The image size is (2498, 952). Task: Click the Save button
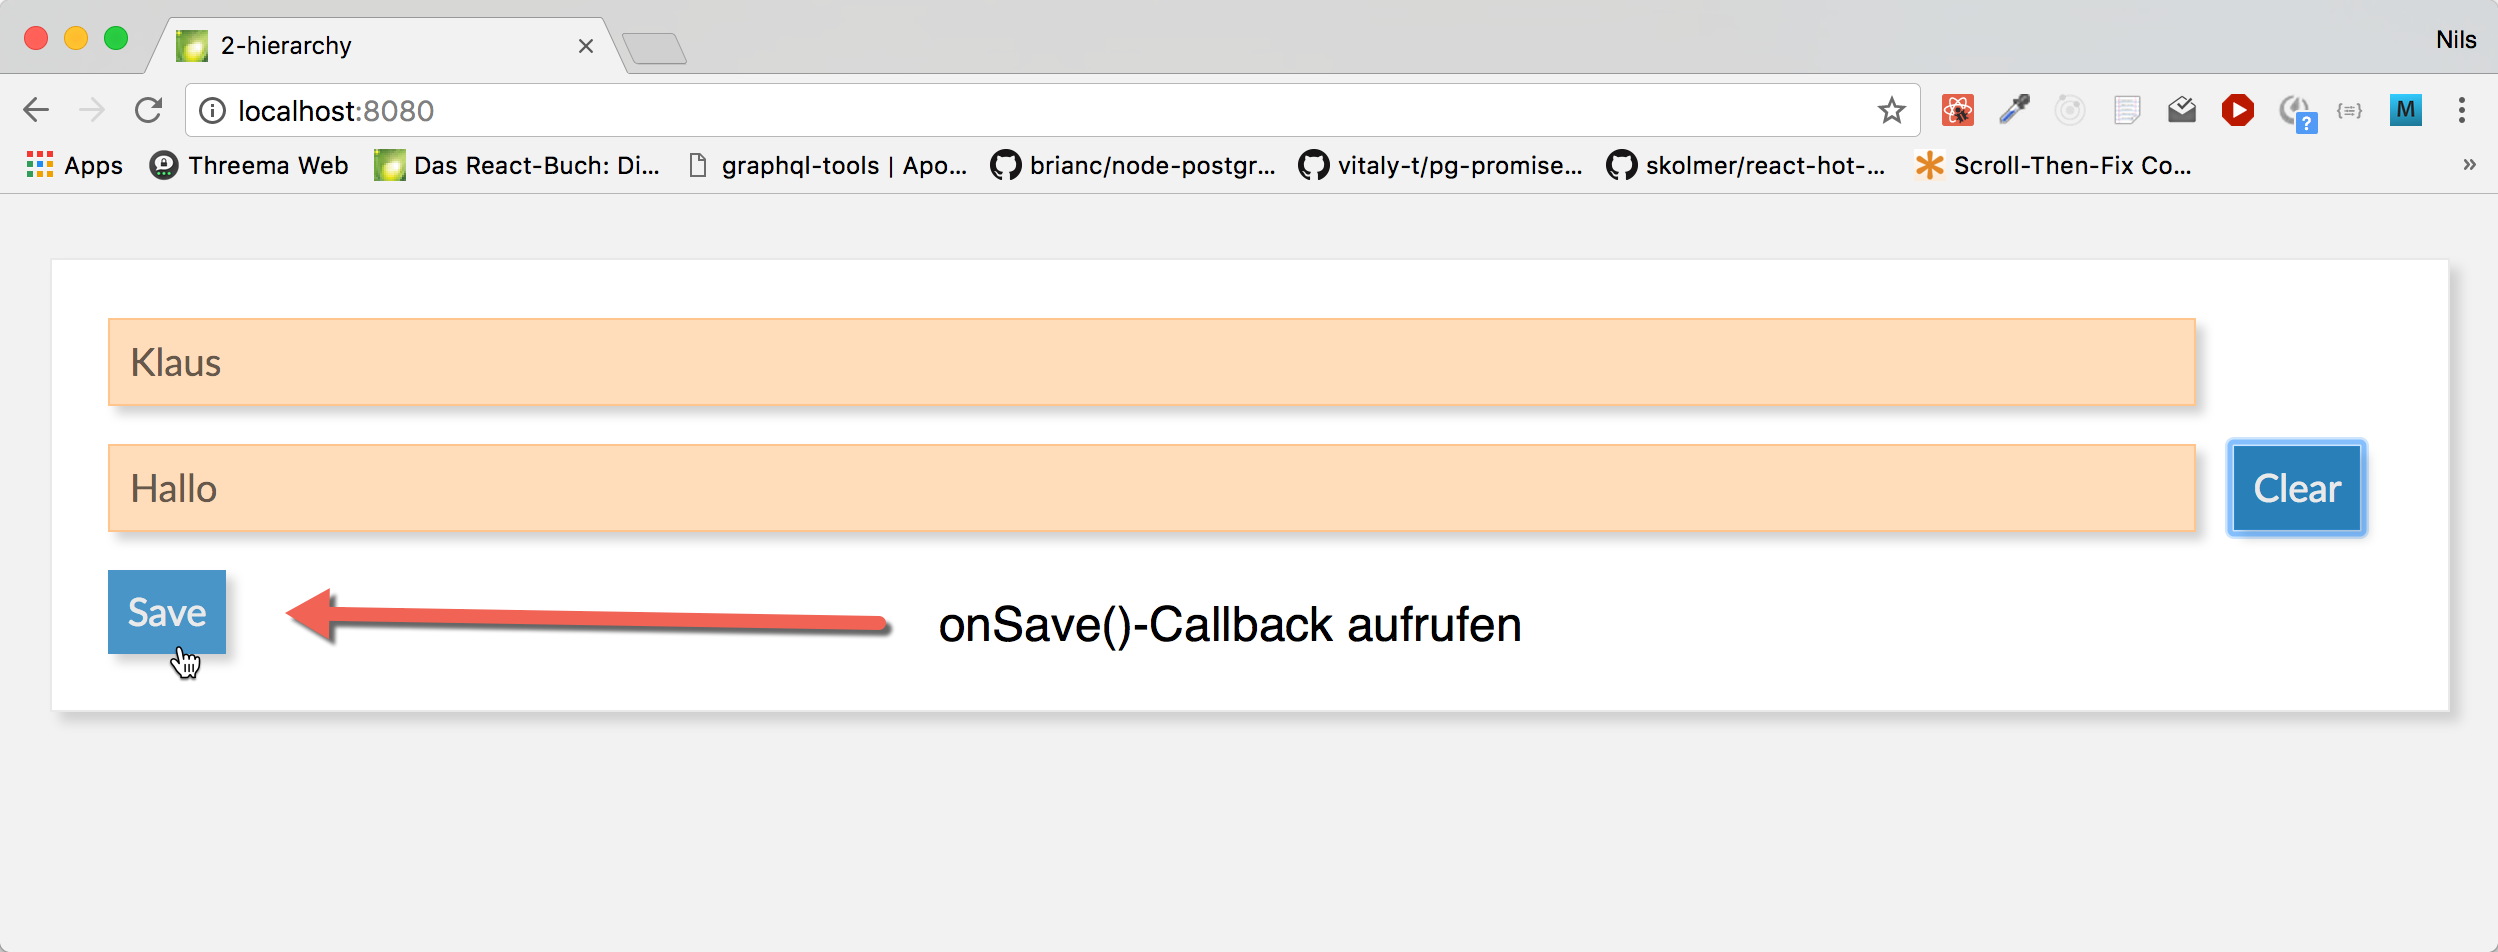click(167, 612)
